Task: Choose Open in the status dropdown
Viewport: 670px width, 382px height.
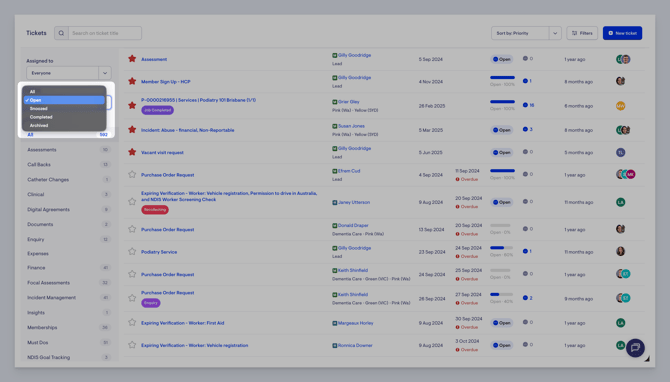Action: click(x=64, y=100)
